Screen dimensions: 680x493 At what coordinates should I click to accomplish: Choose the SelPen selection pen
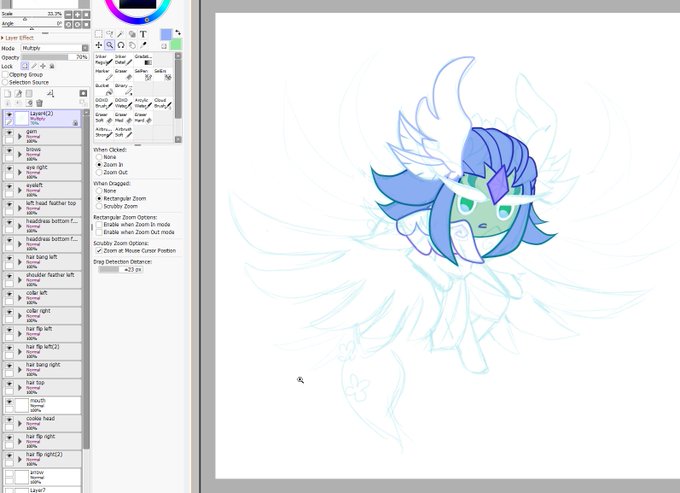click(x=143, y=75)
